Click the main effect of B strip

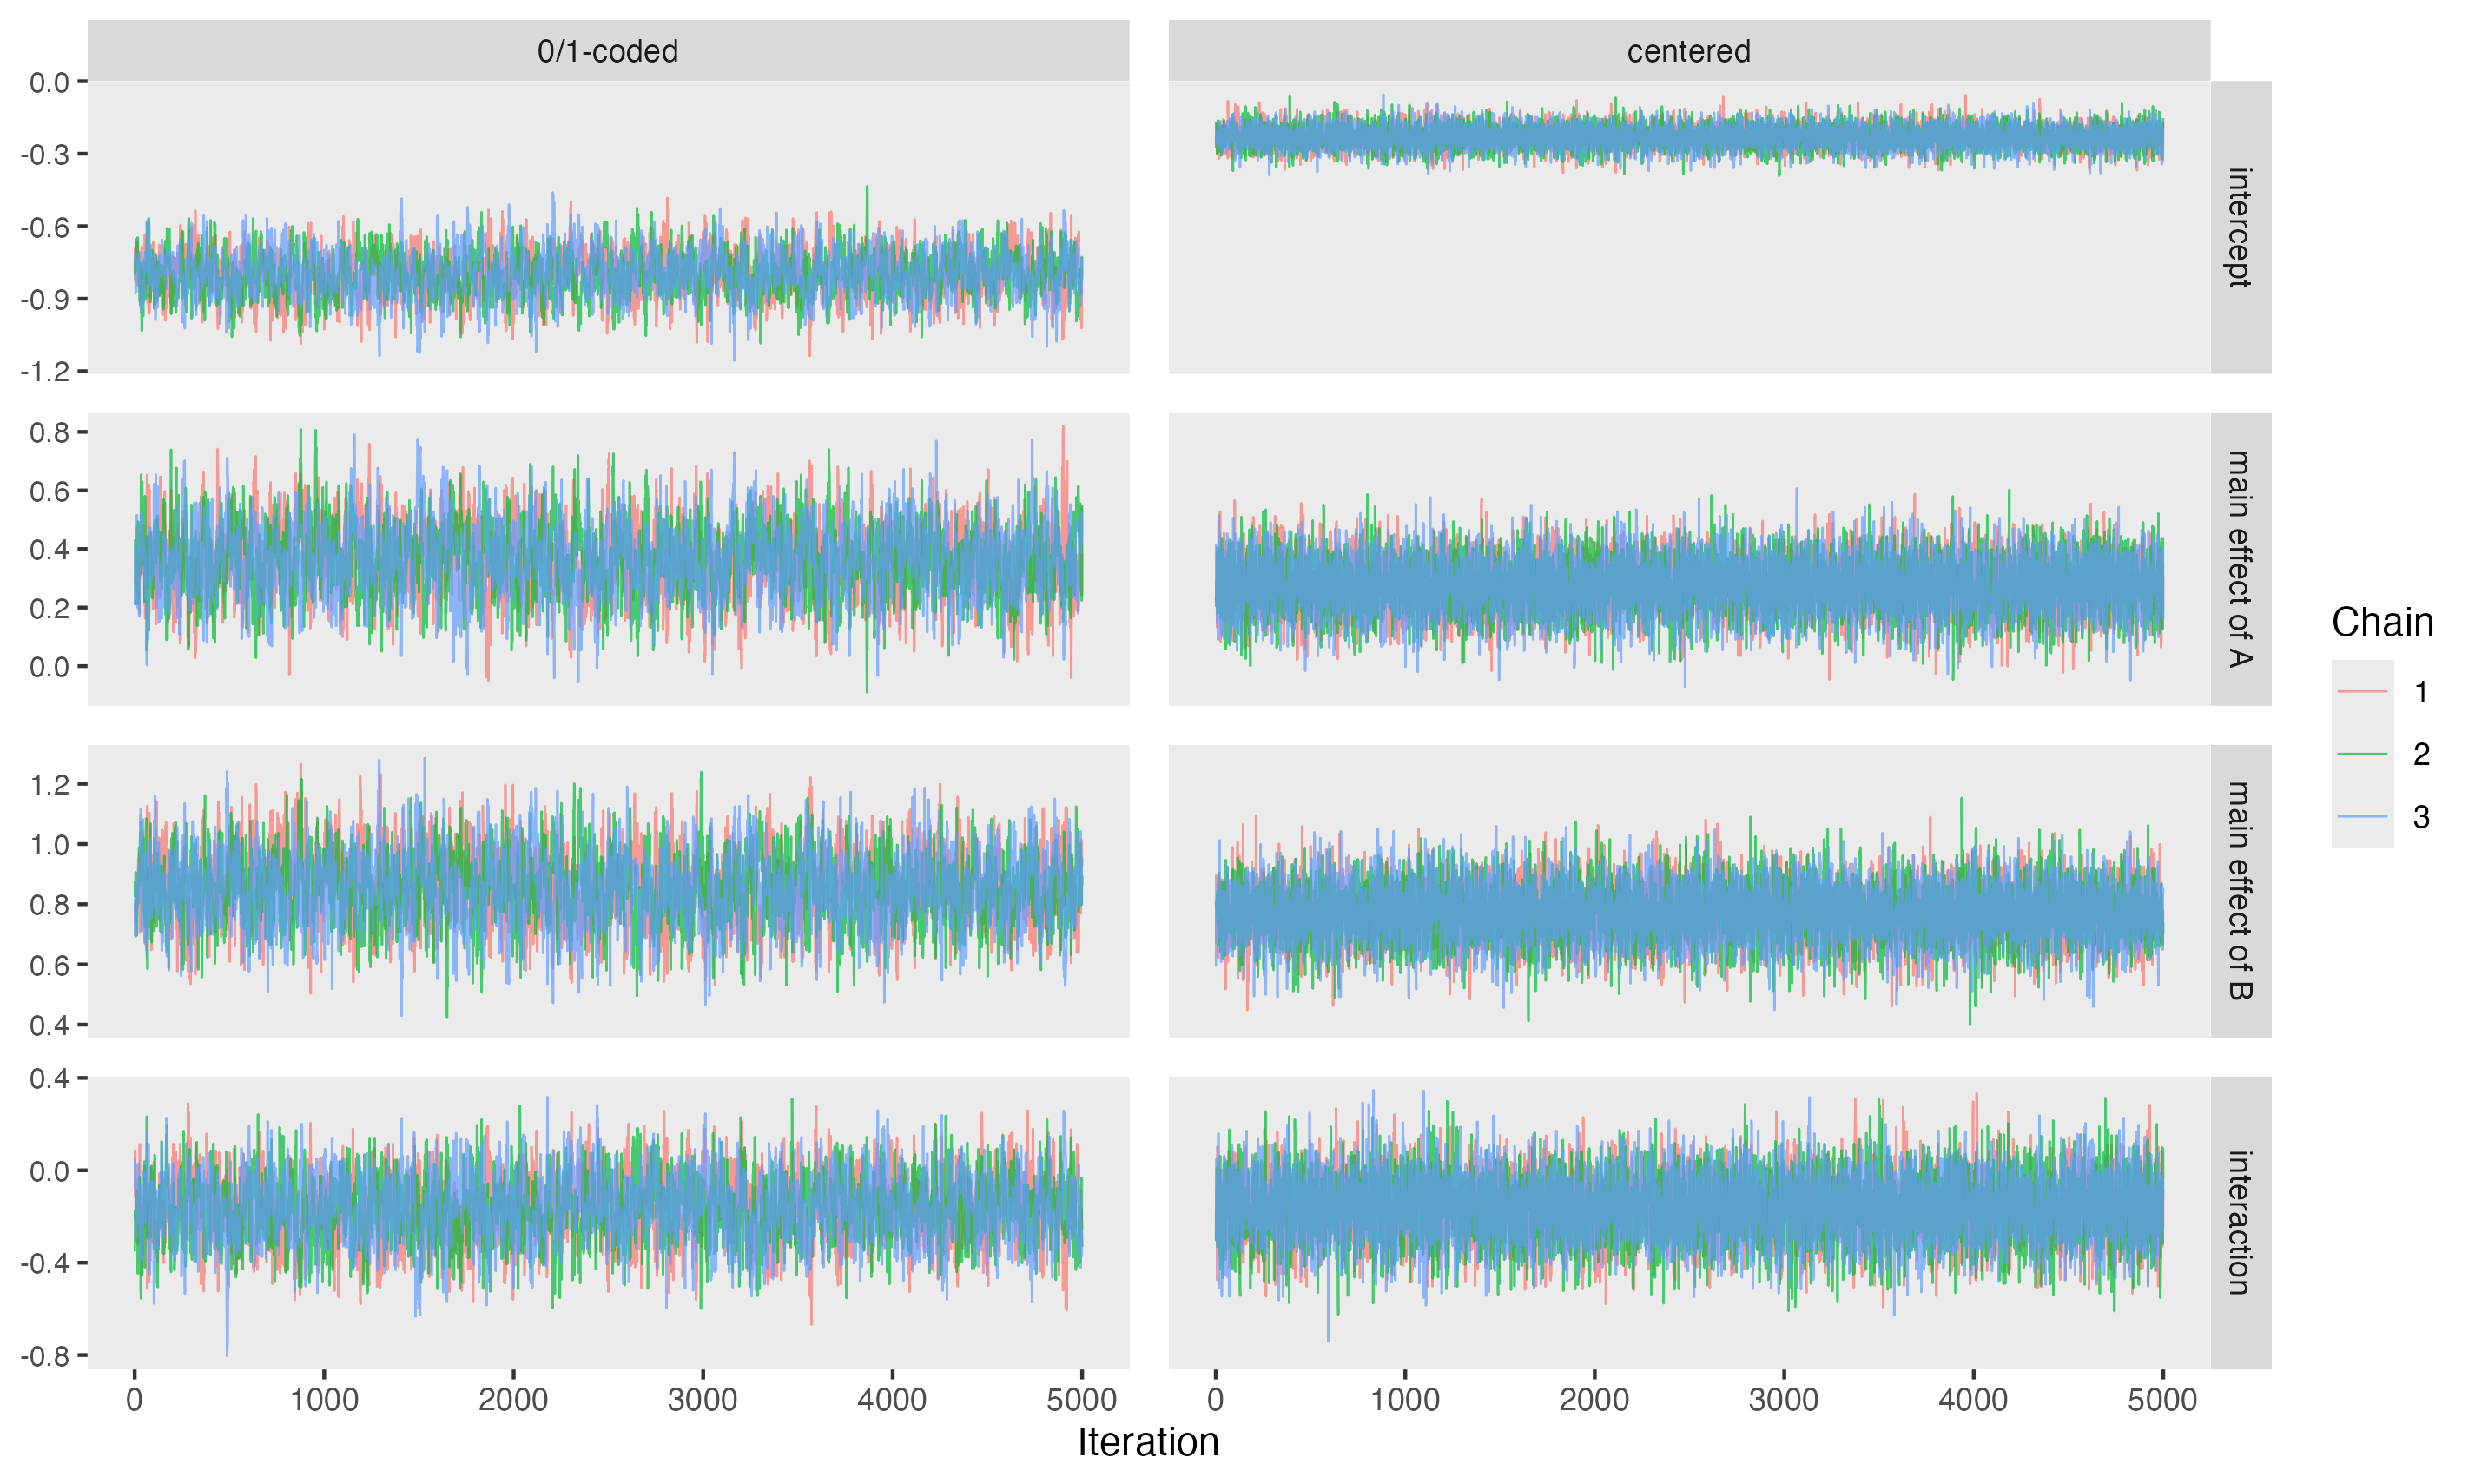point(2240,891)
